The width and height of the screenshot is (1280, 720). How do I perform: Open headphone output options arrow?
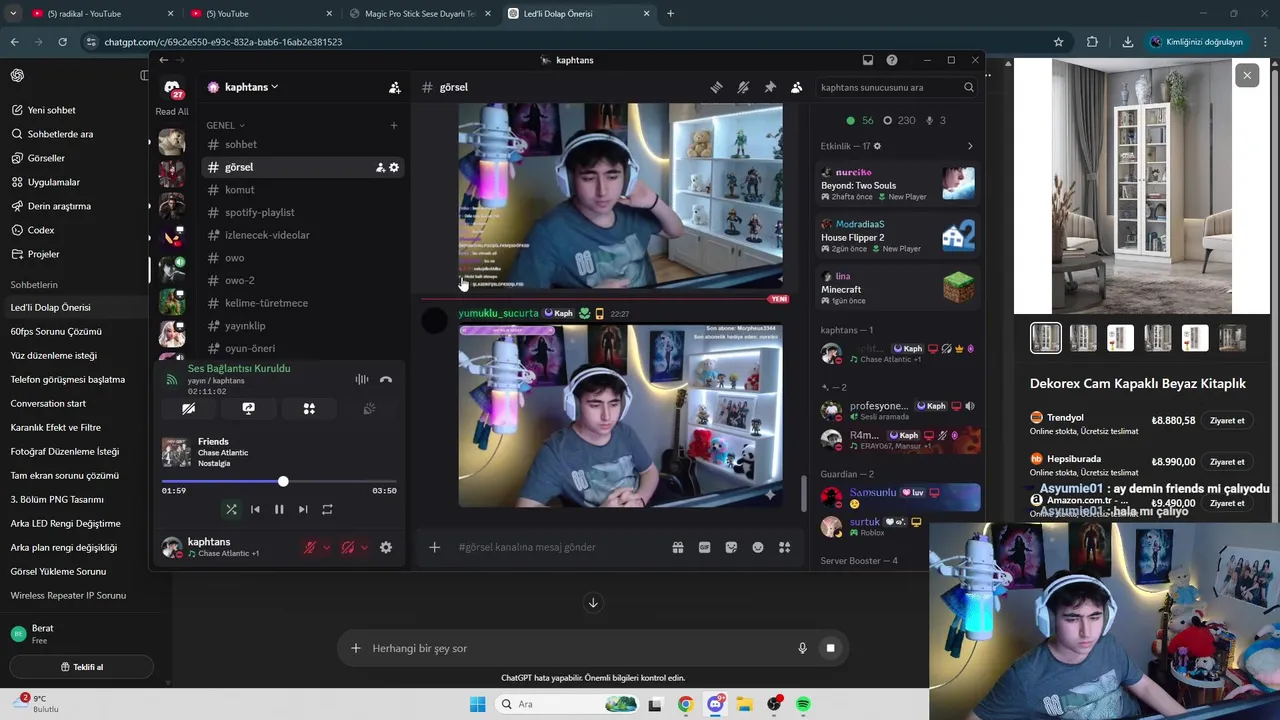coord(363,547)
